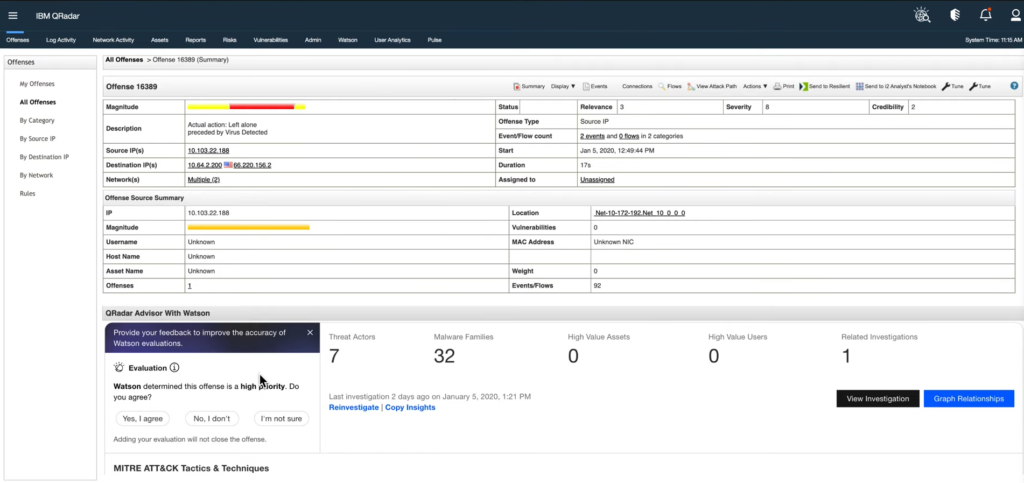Screen dimensions: 1024x483
Task: Click the info icon beside Evaluation
Action: pyautogui.click(x=174, y=367)
